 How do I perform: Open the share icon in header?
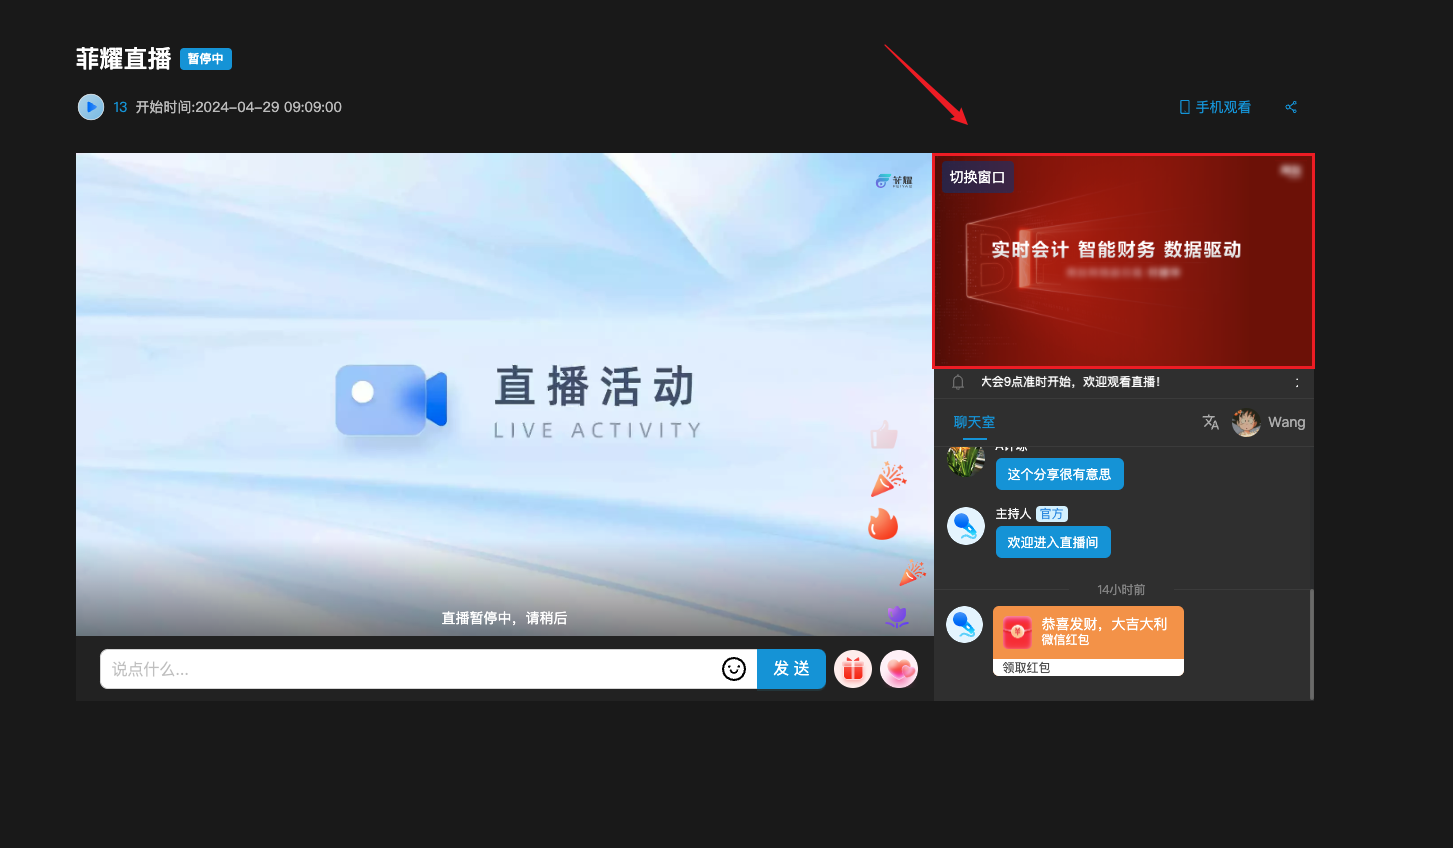(1291, 107)
